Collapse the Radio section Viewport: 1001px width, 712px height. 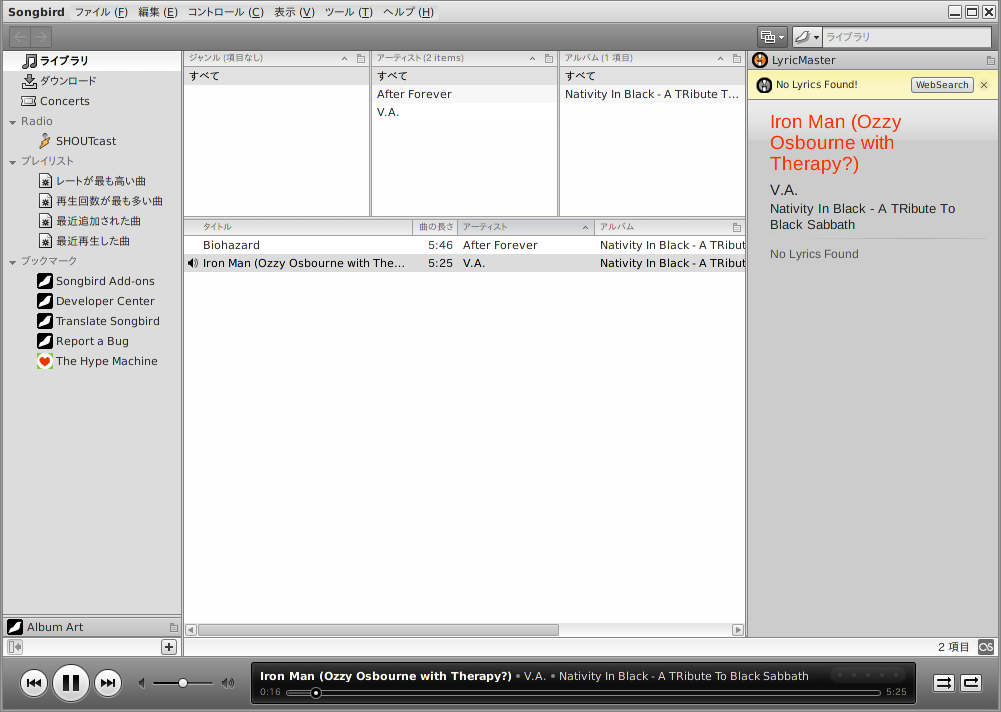(12, 122)
